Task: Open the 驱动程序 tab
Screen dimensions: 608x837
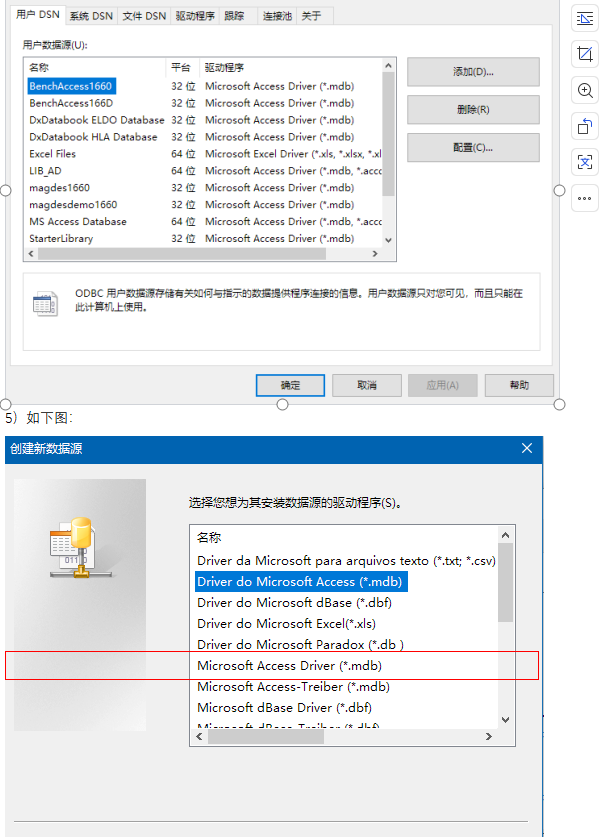Action: click(x=195, y=16)
